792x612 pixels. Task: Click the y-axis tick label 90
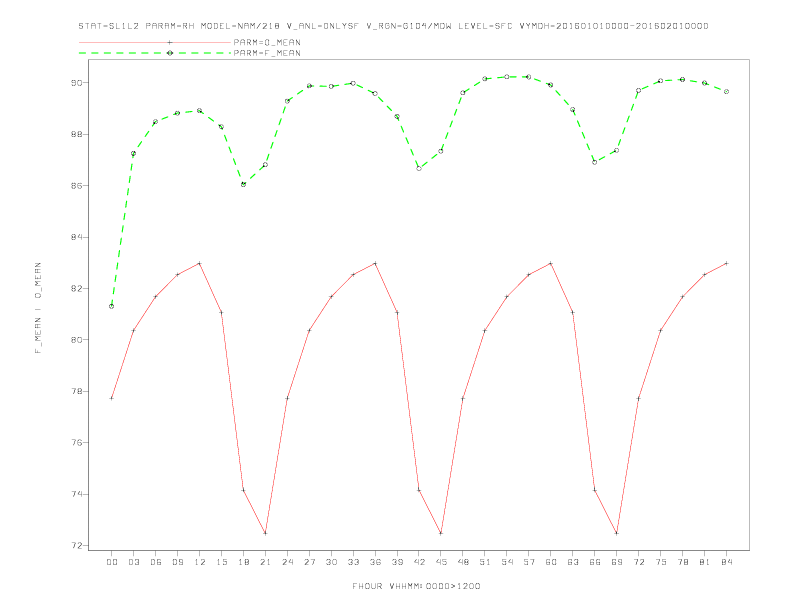[x=76, y=83]
